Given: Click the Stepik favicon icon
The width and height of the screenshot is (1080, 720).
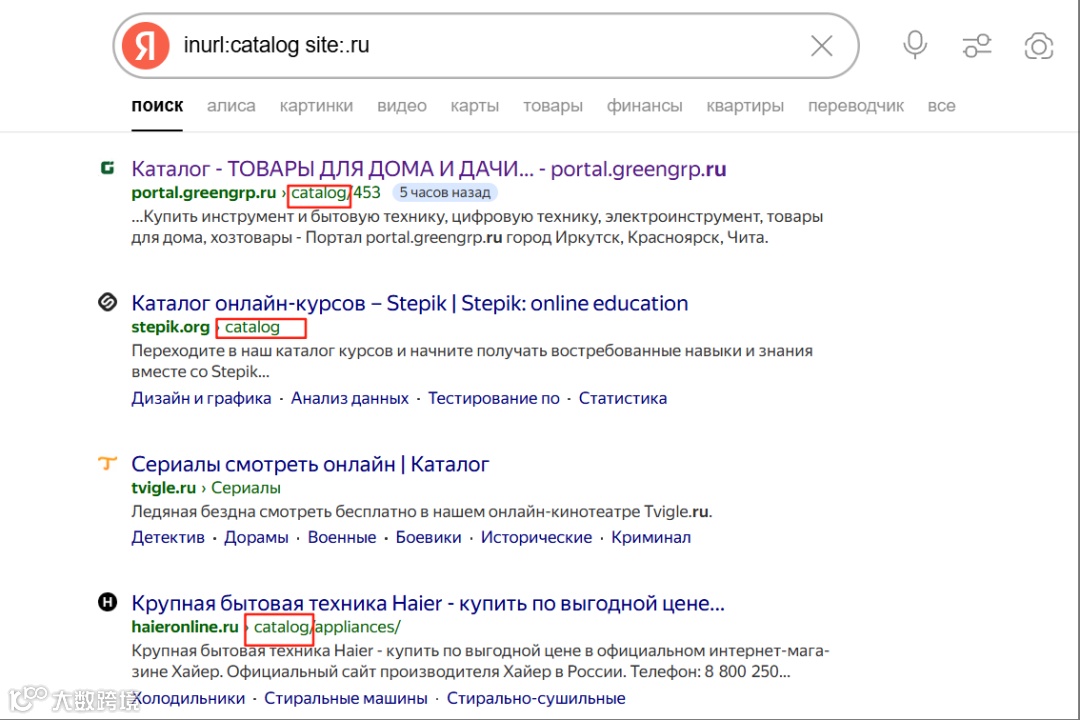Looking at the screenshot, I should (107, 302).
